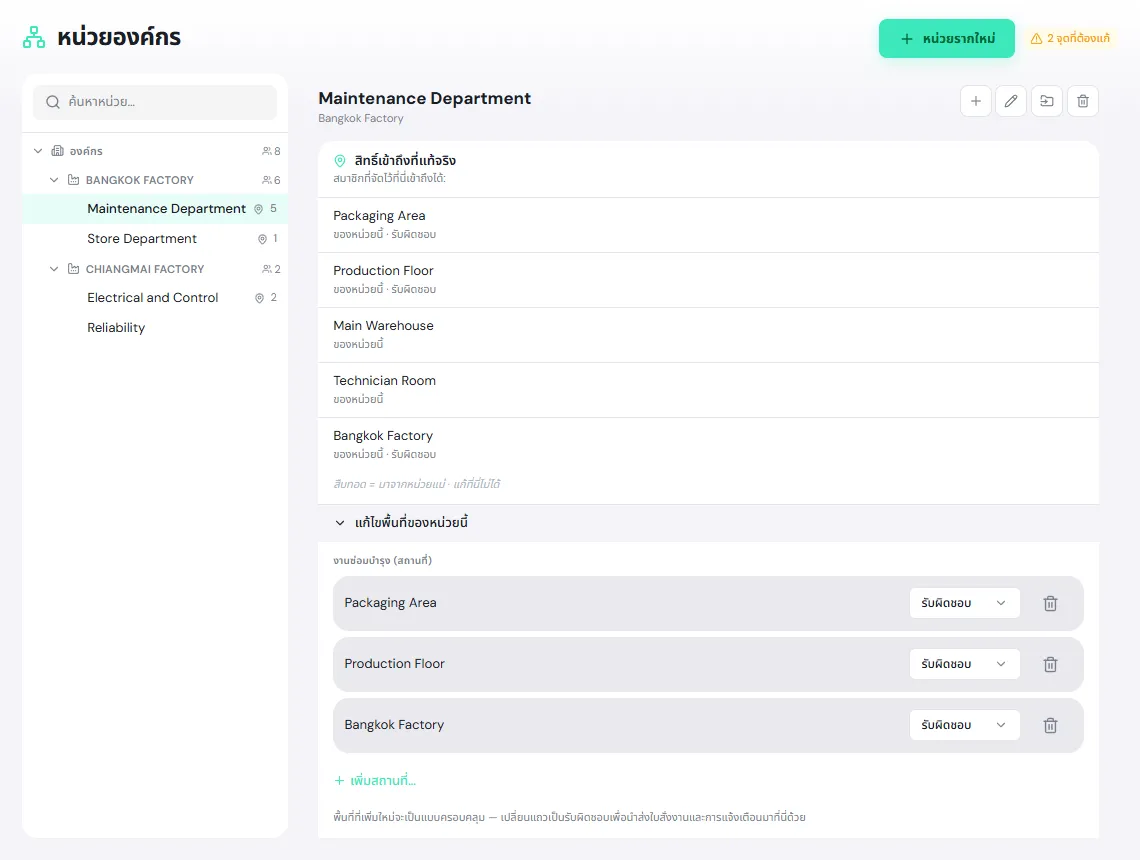Click the Packaging Area row in access list
1140x860 pixels.
point(708,225)
